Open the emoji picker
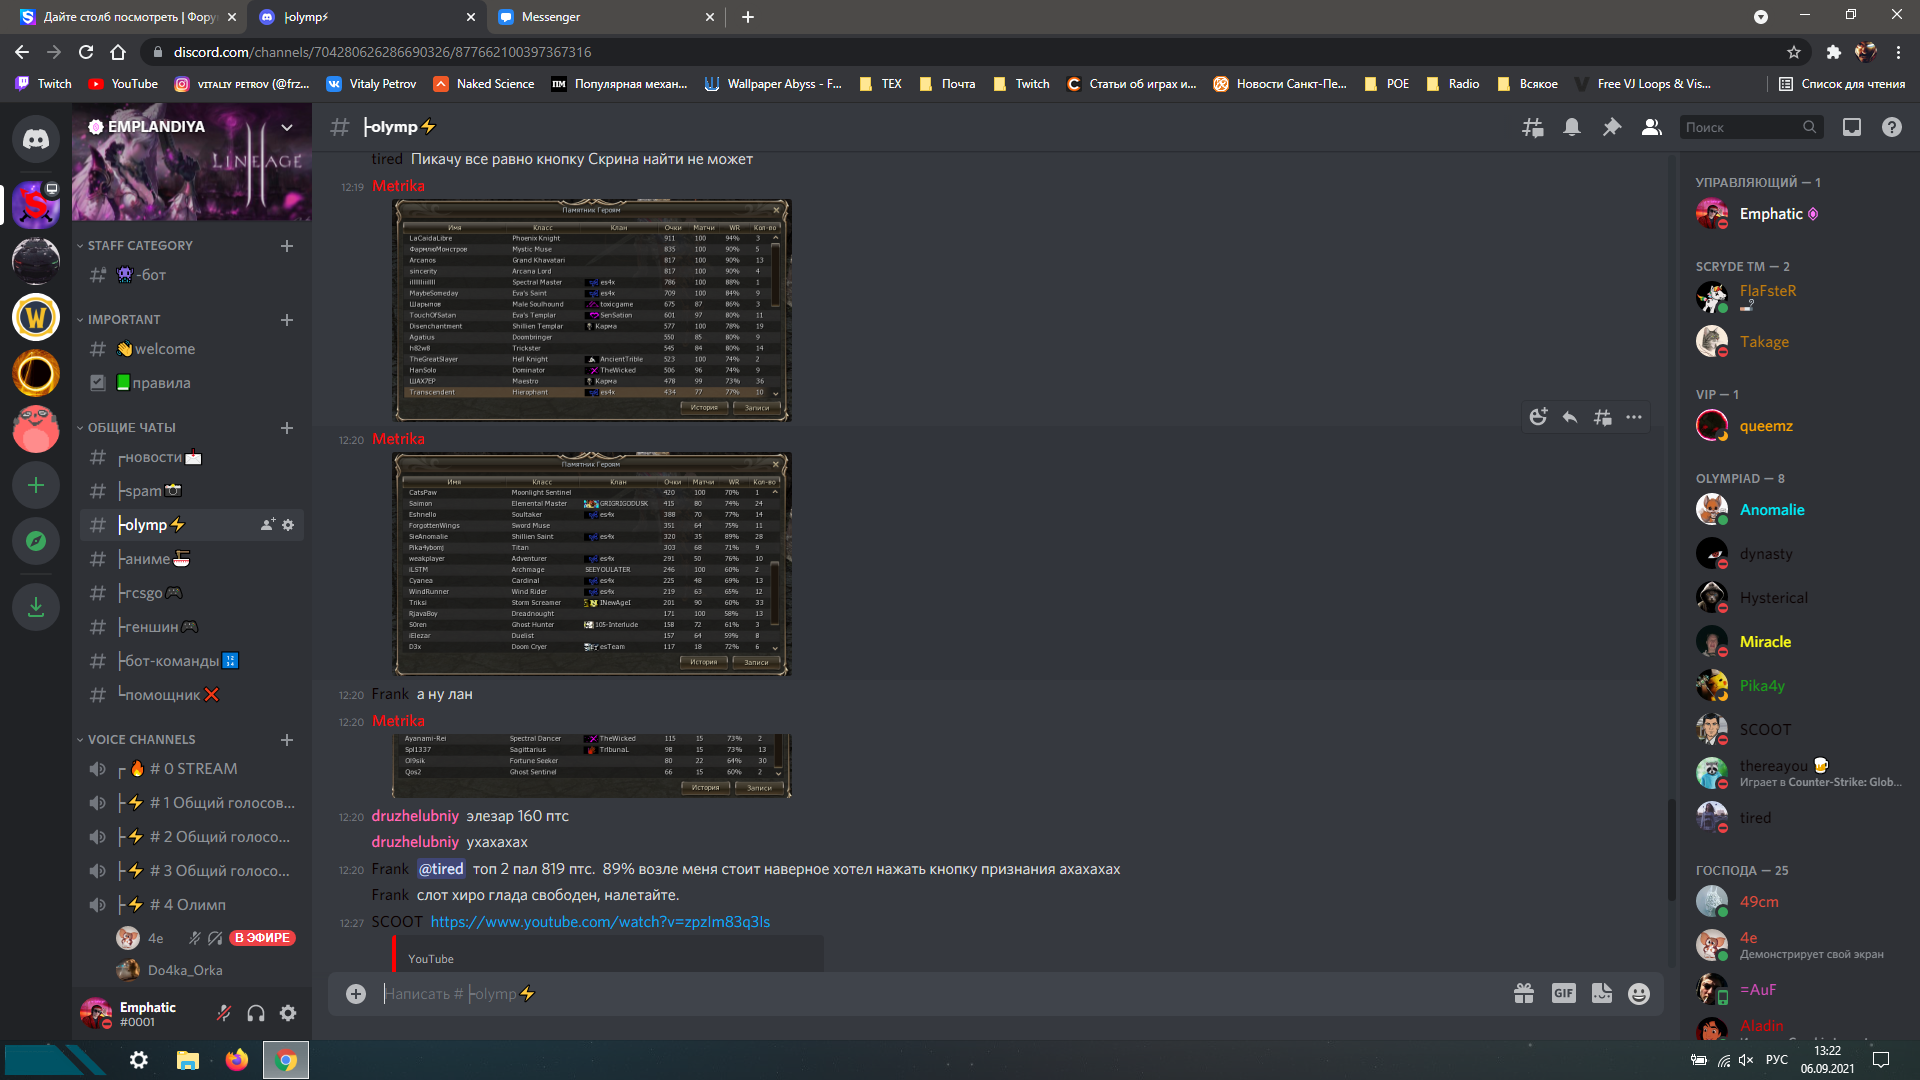 click(1638, 993)
